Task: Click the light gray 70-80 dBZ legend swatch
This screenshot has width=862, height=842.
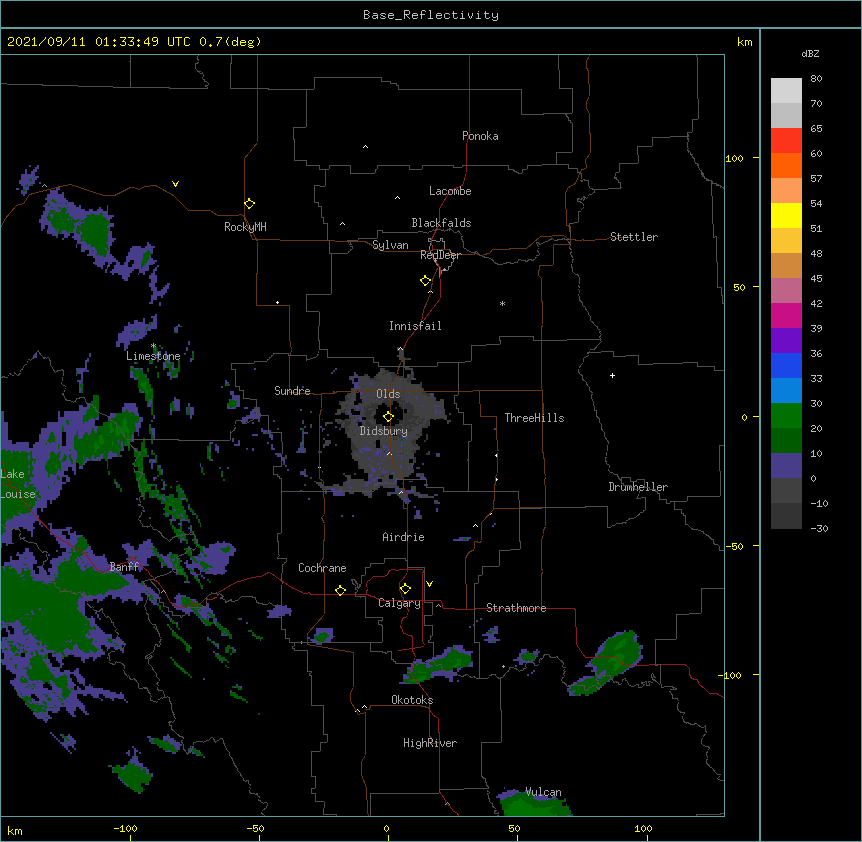Action: pyautogui.click(x=786, y=91)
